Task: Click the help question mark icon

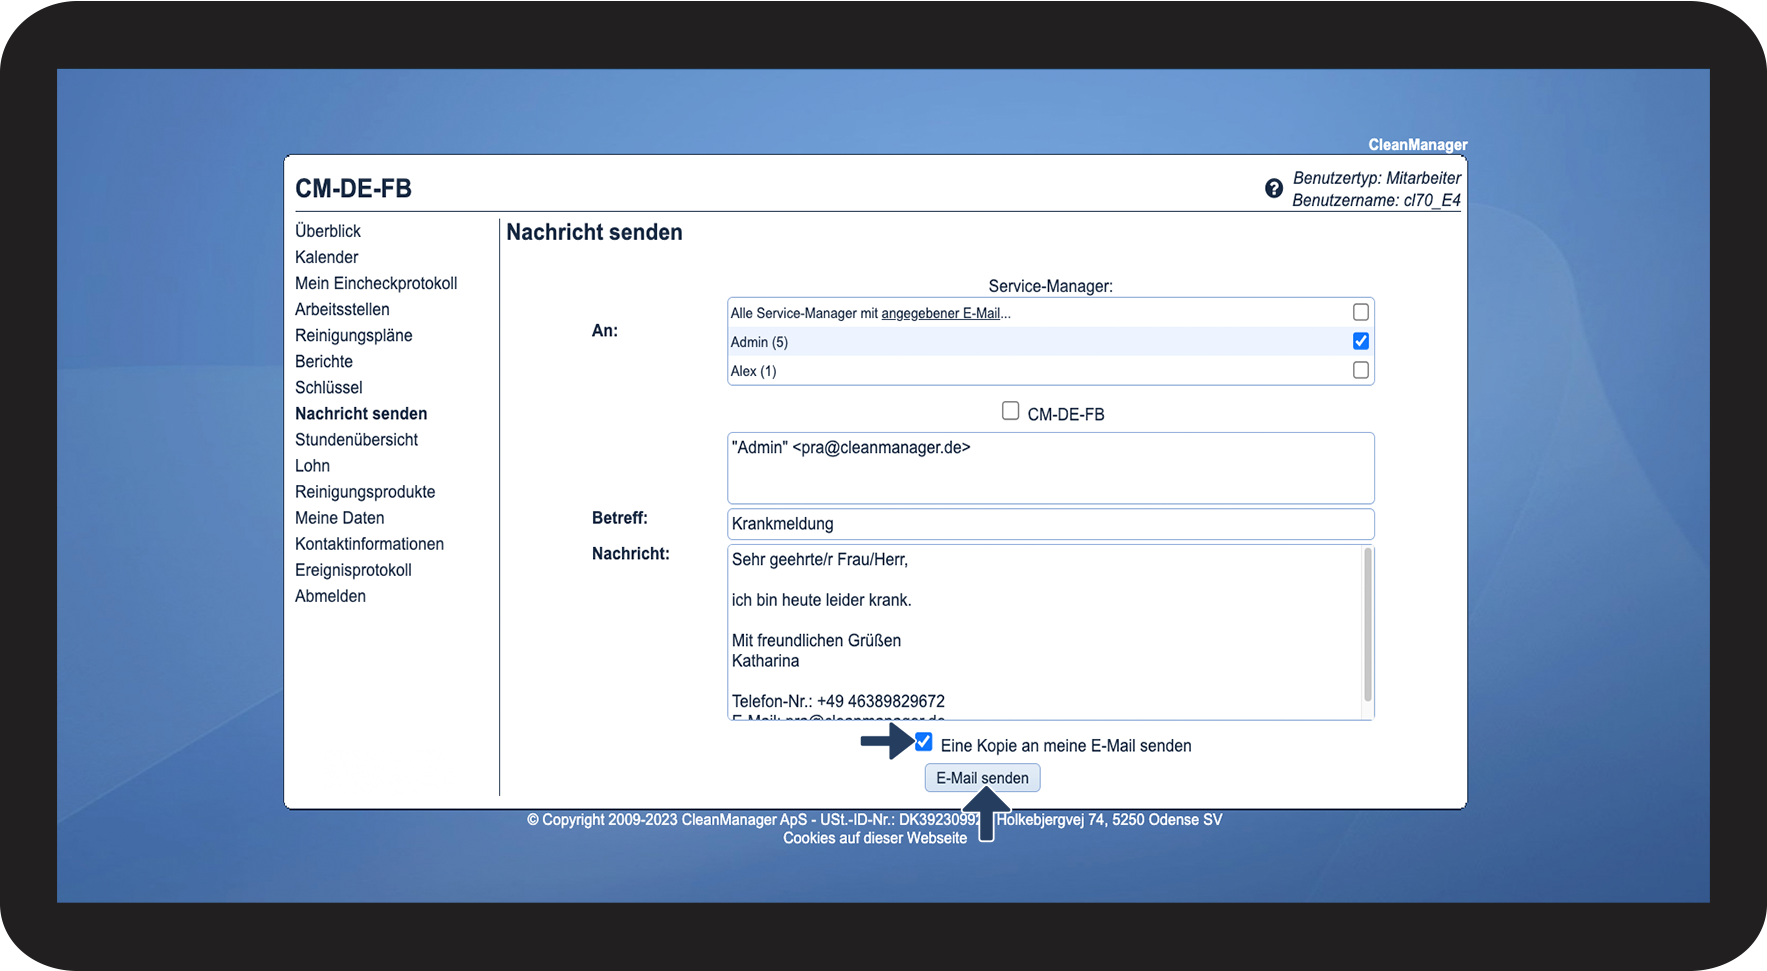Action: tap(1273, 188)
